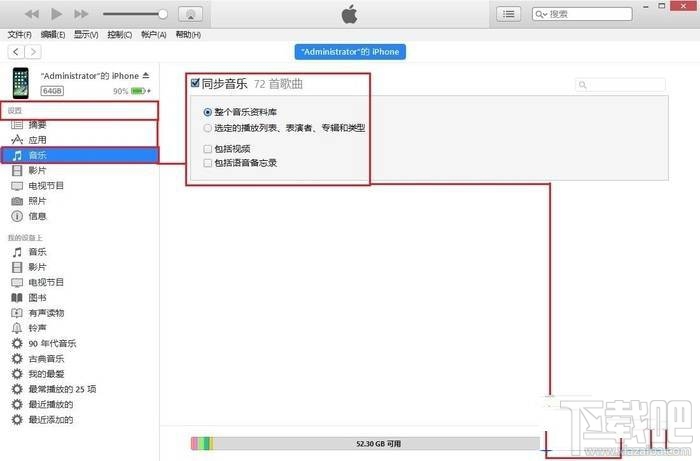
Task: Select 选定的播放列表、表演者、专辑和类型 option
Action: click(x=208, y=128)
